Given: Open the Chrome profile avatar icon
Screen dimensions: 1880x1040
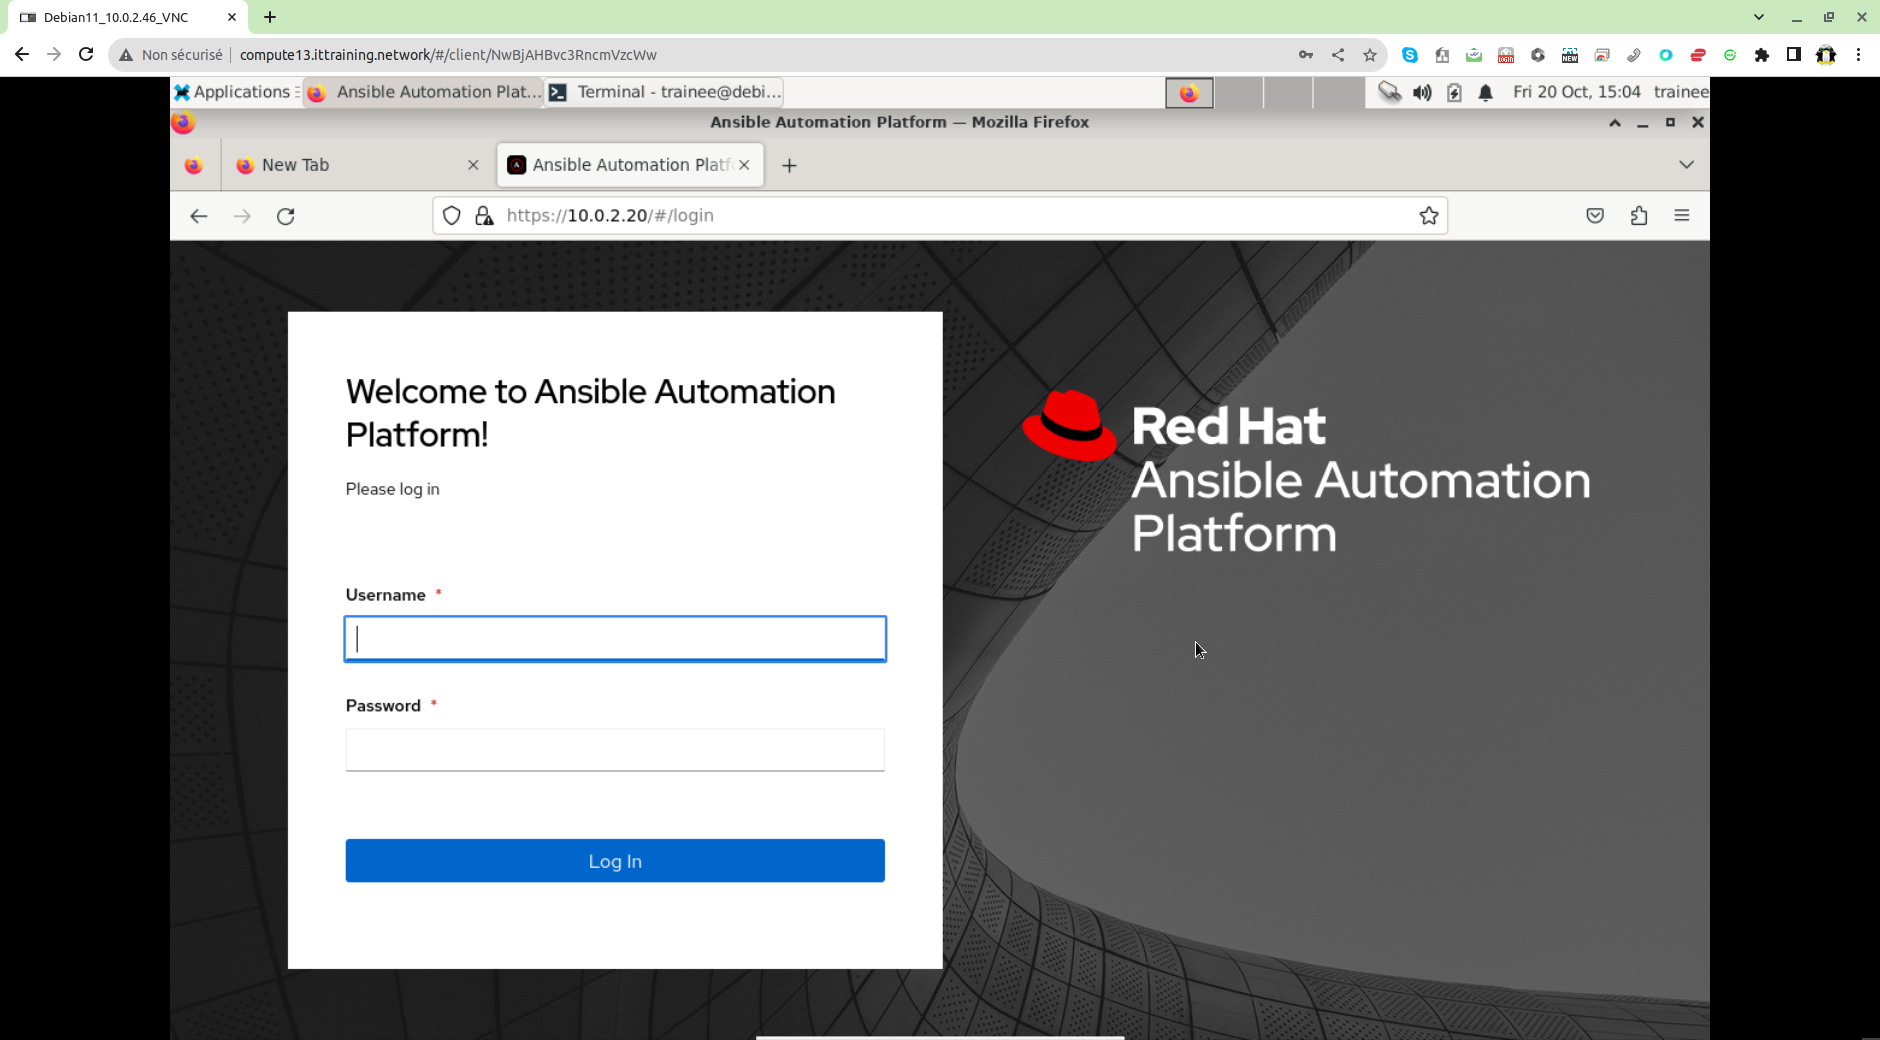Looking at the screenshot, I should click(1826, 55).
